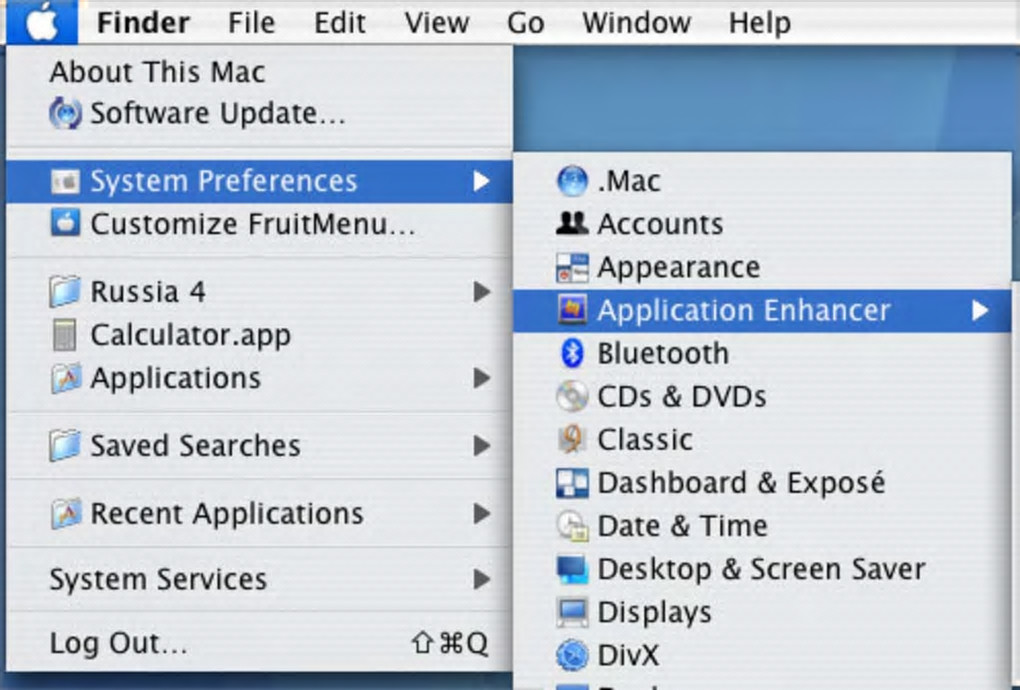Click the Displays monitor icon
The height and width of the screenshot is (690, 1020).
point(572,612)
